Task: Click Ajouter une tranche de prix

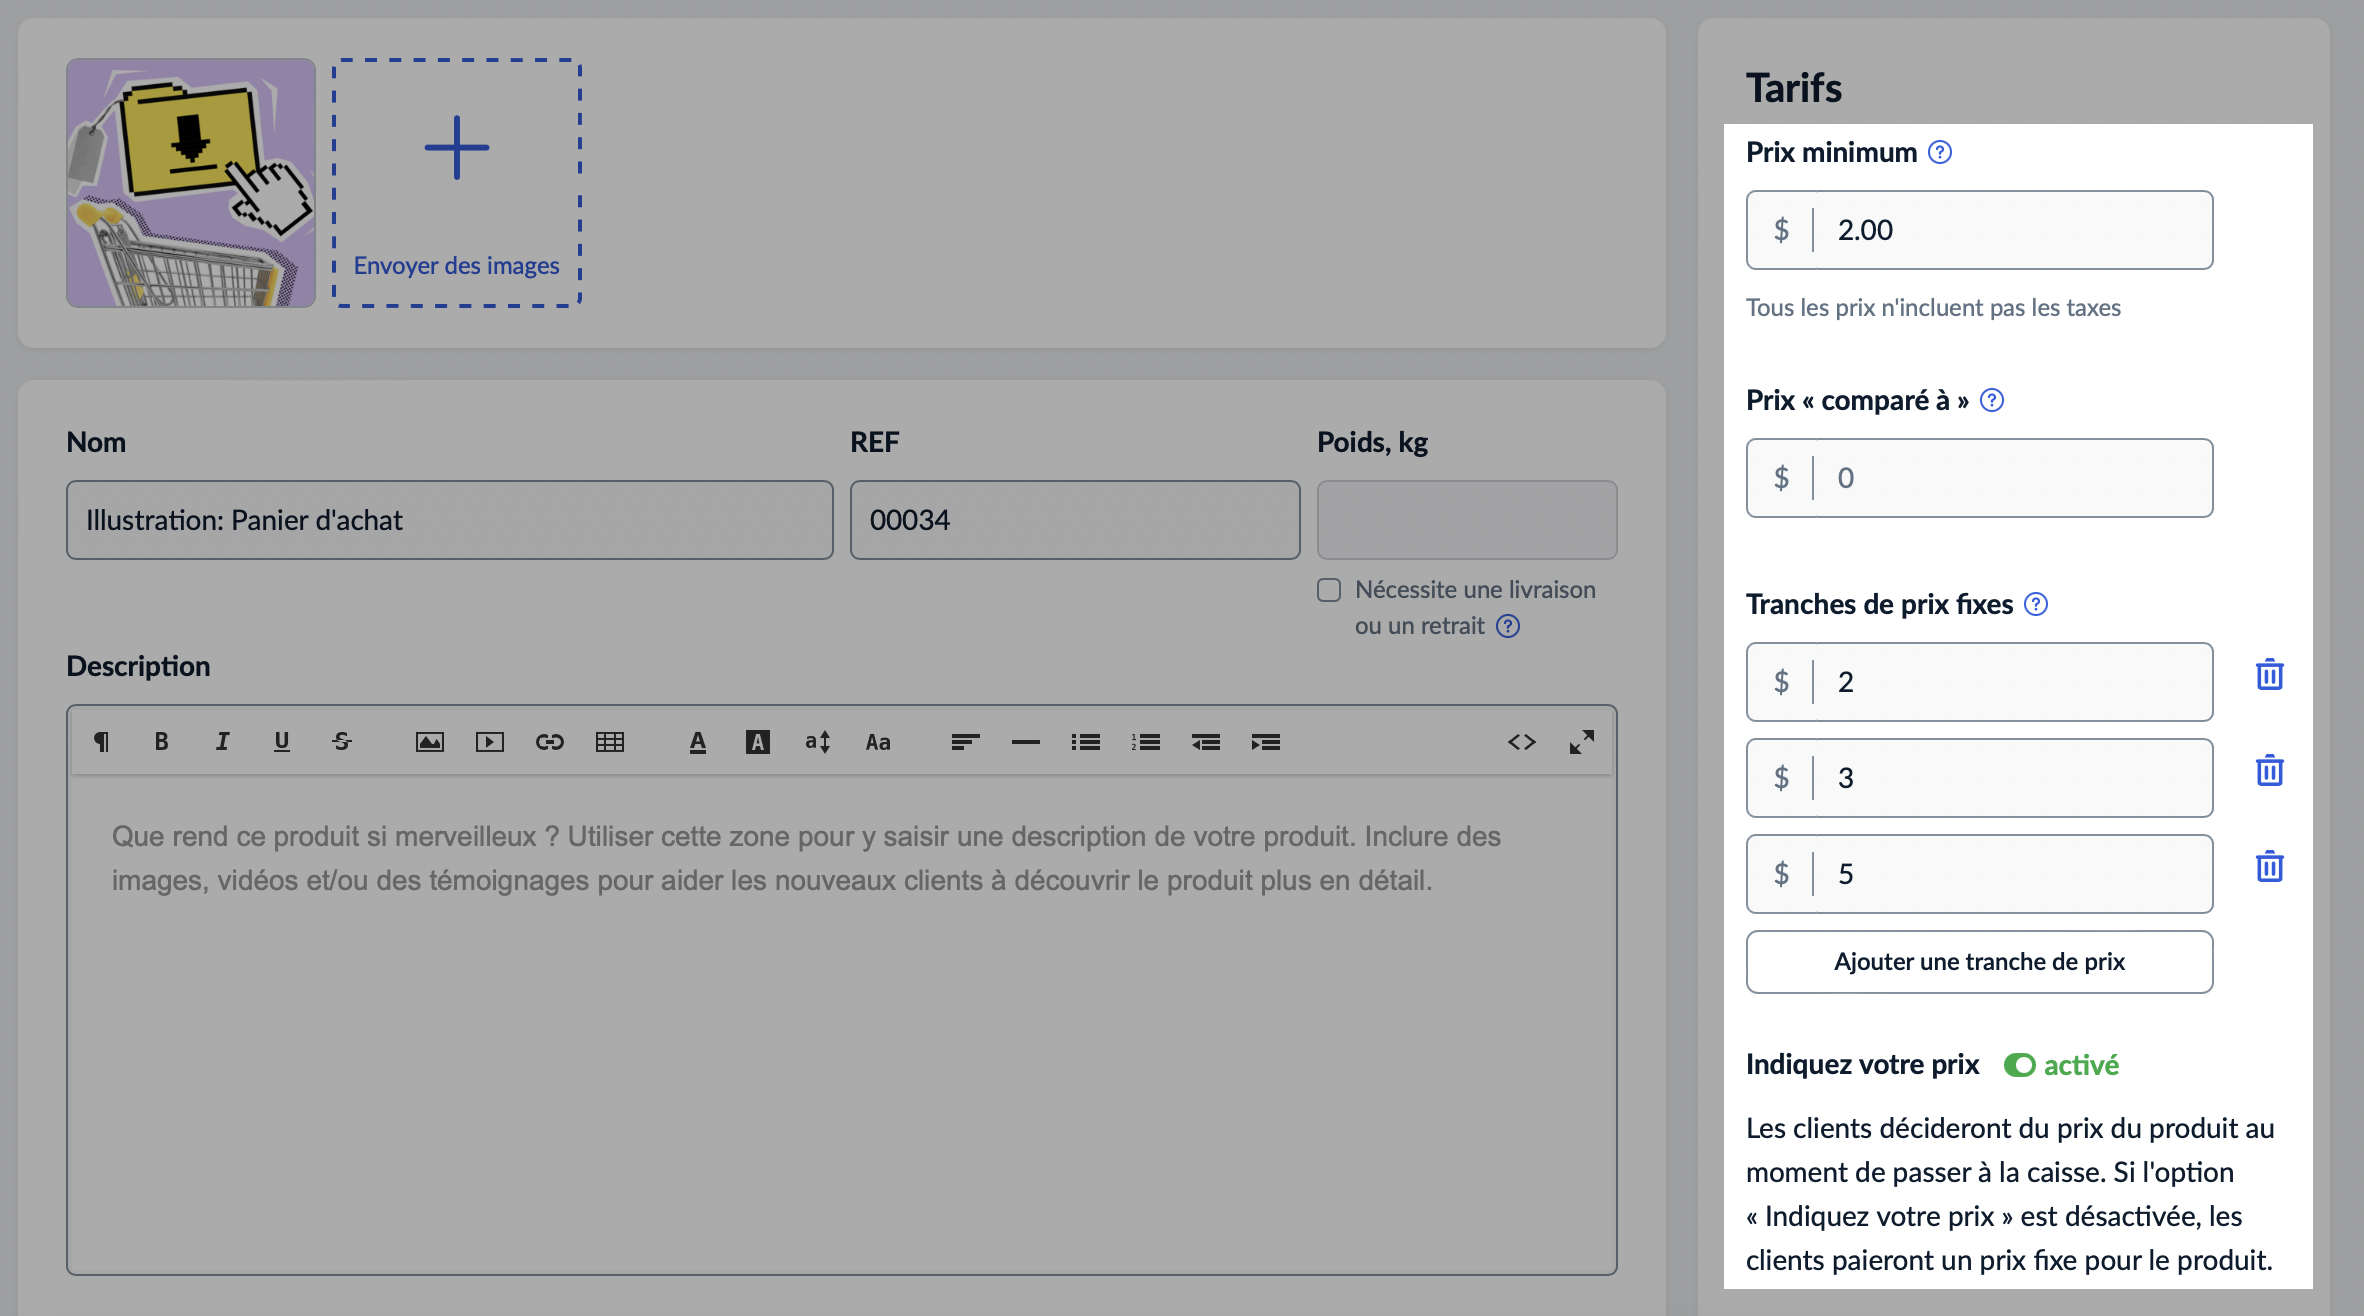Action: coord(1979,962)
